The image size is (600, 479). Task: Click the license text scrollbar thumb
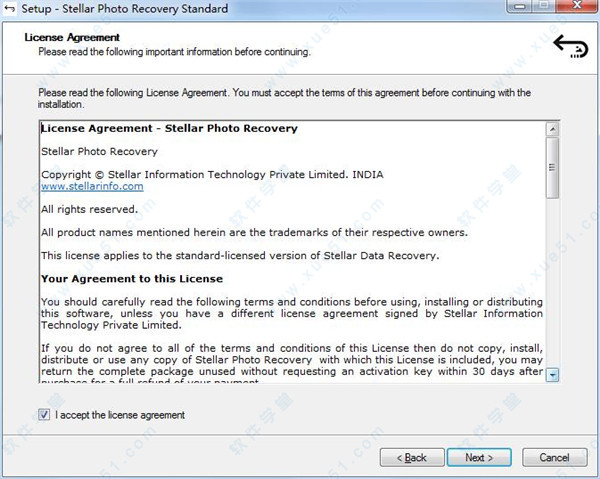552,168
